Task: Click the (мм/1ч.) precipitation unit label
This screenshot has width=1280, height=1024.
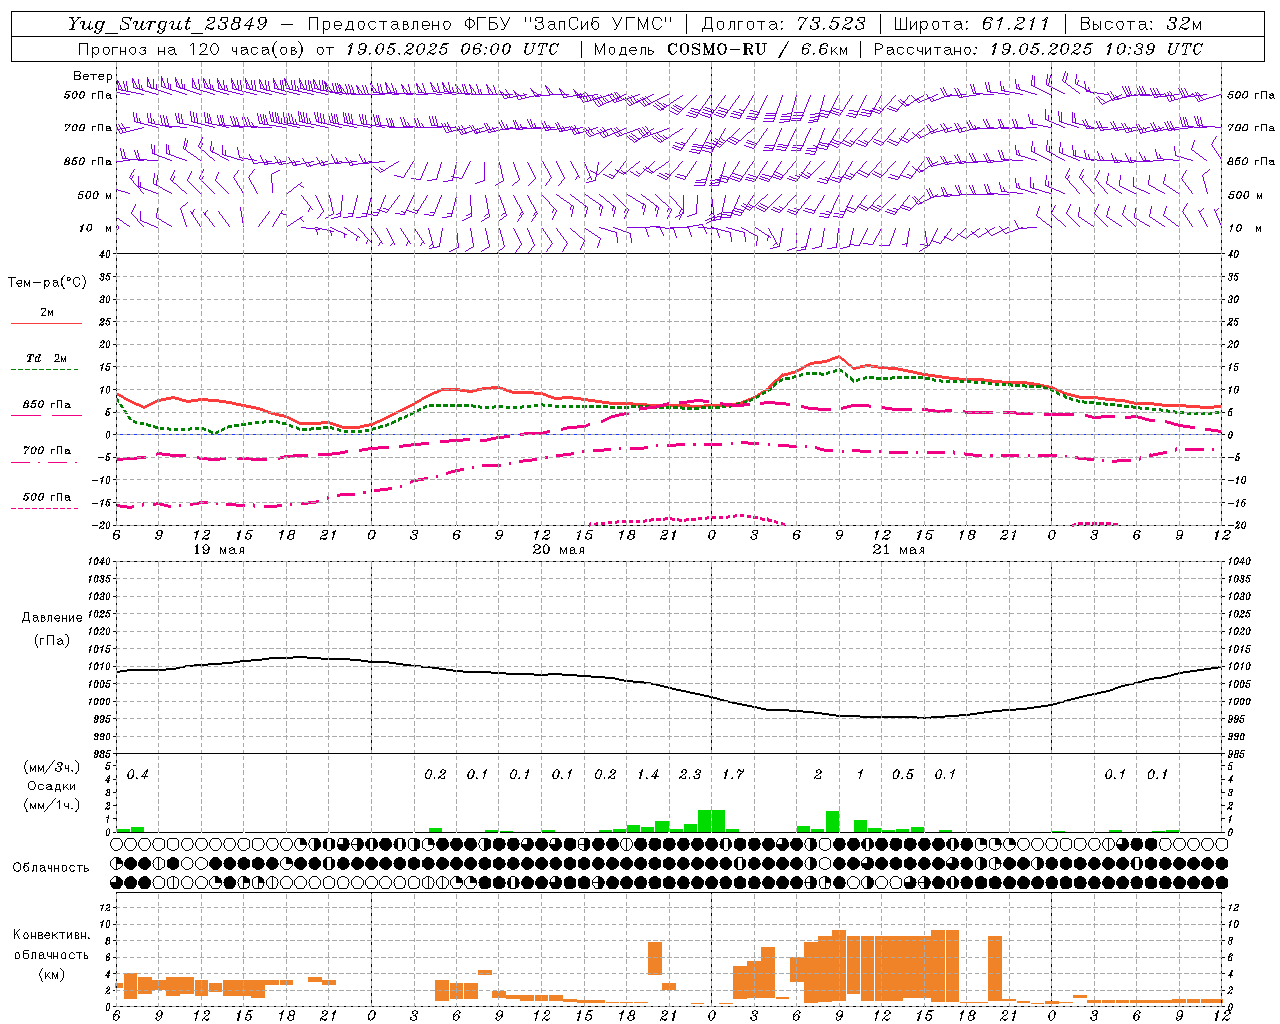Action: coord(51,805)
